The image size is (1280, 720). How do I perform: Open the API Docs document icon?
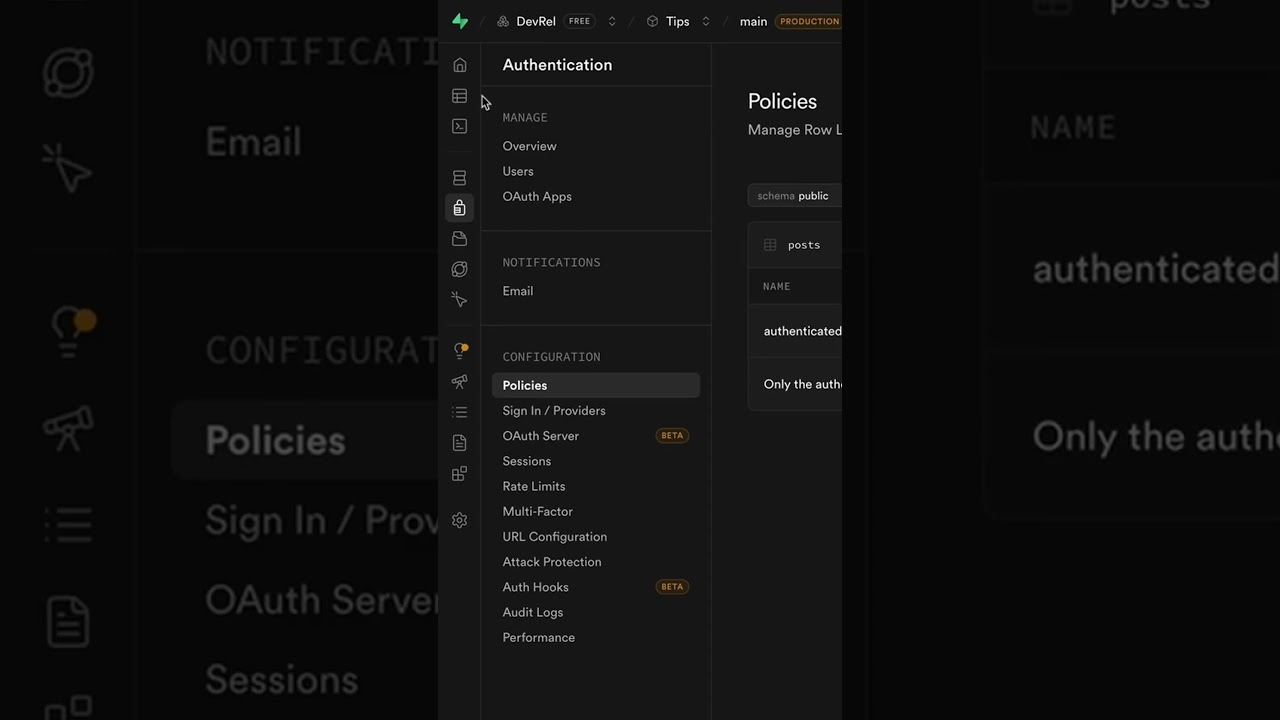pyautogui.click(x=460, y=442)
